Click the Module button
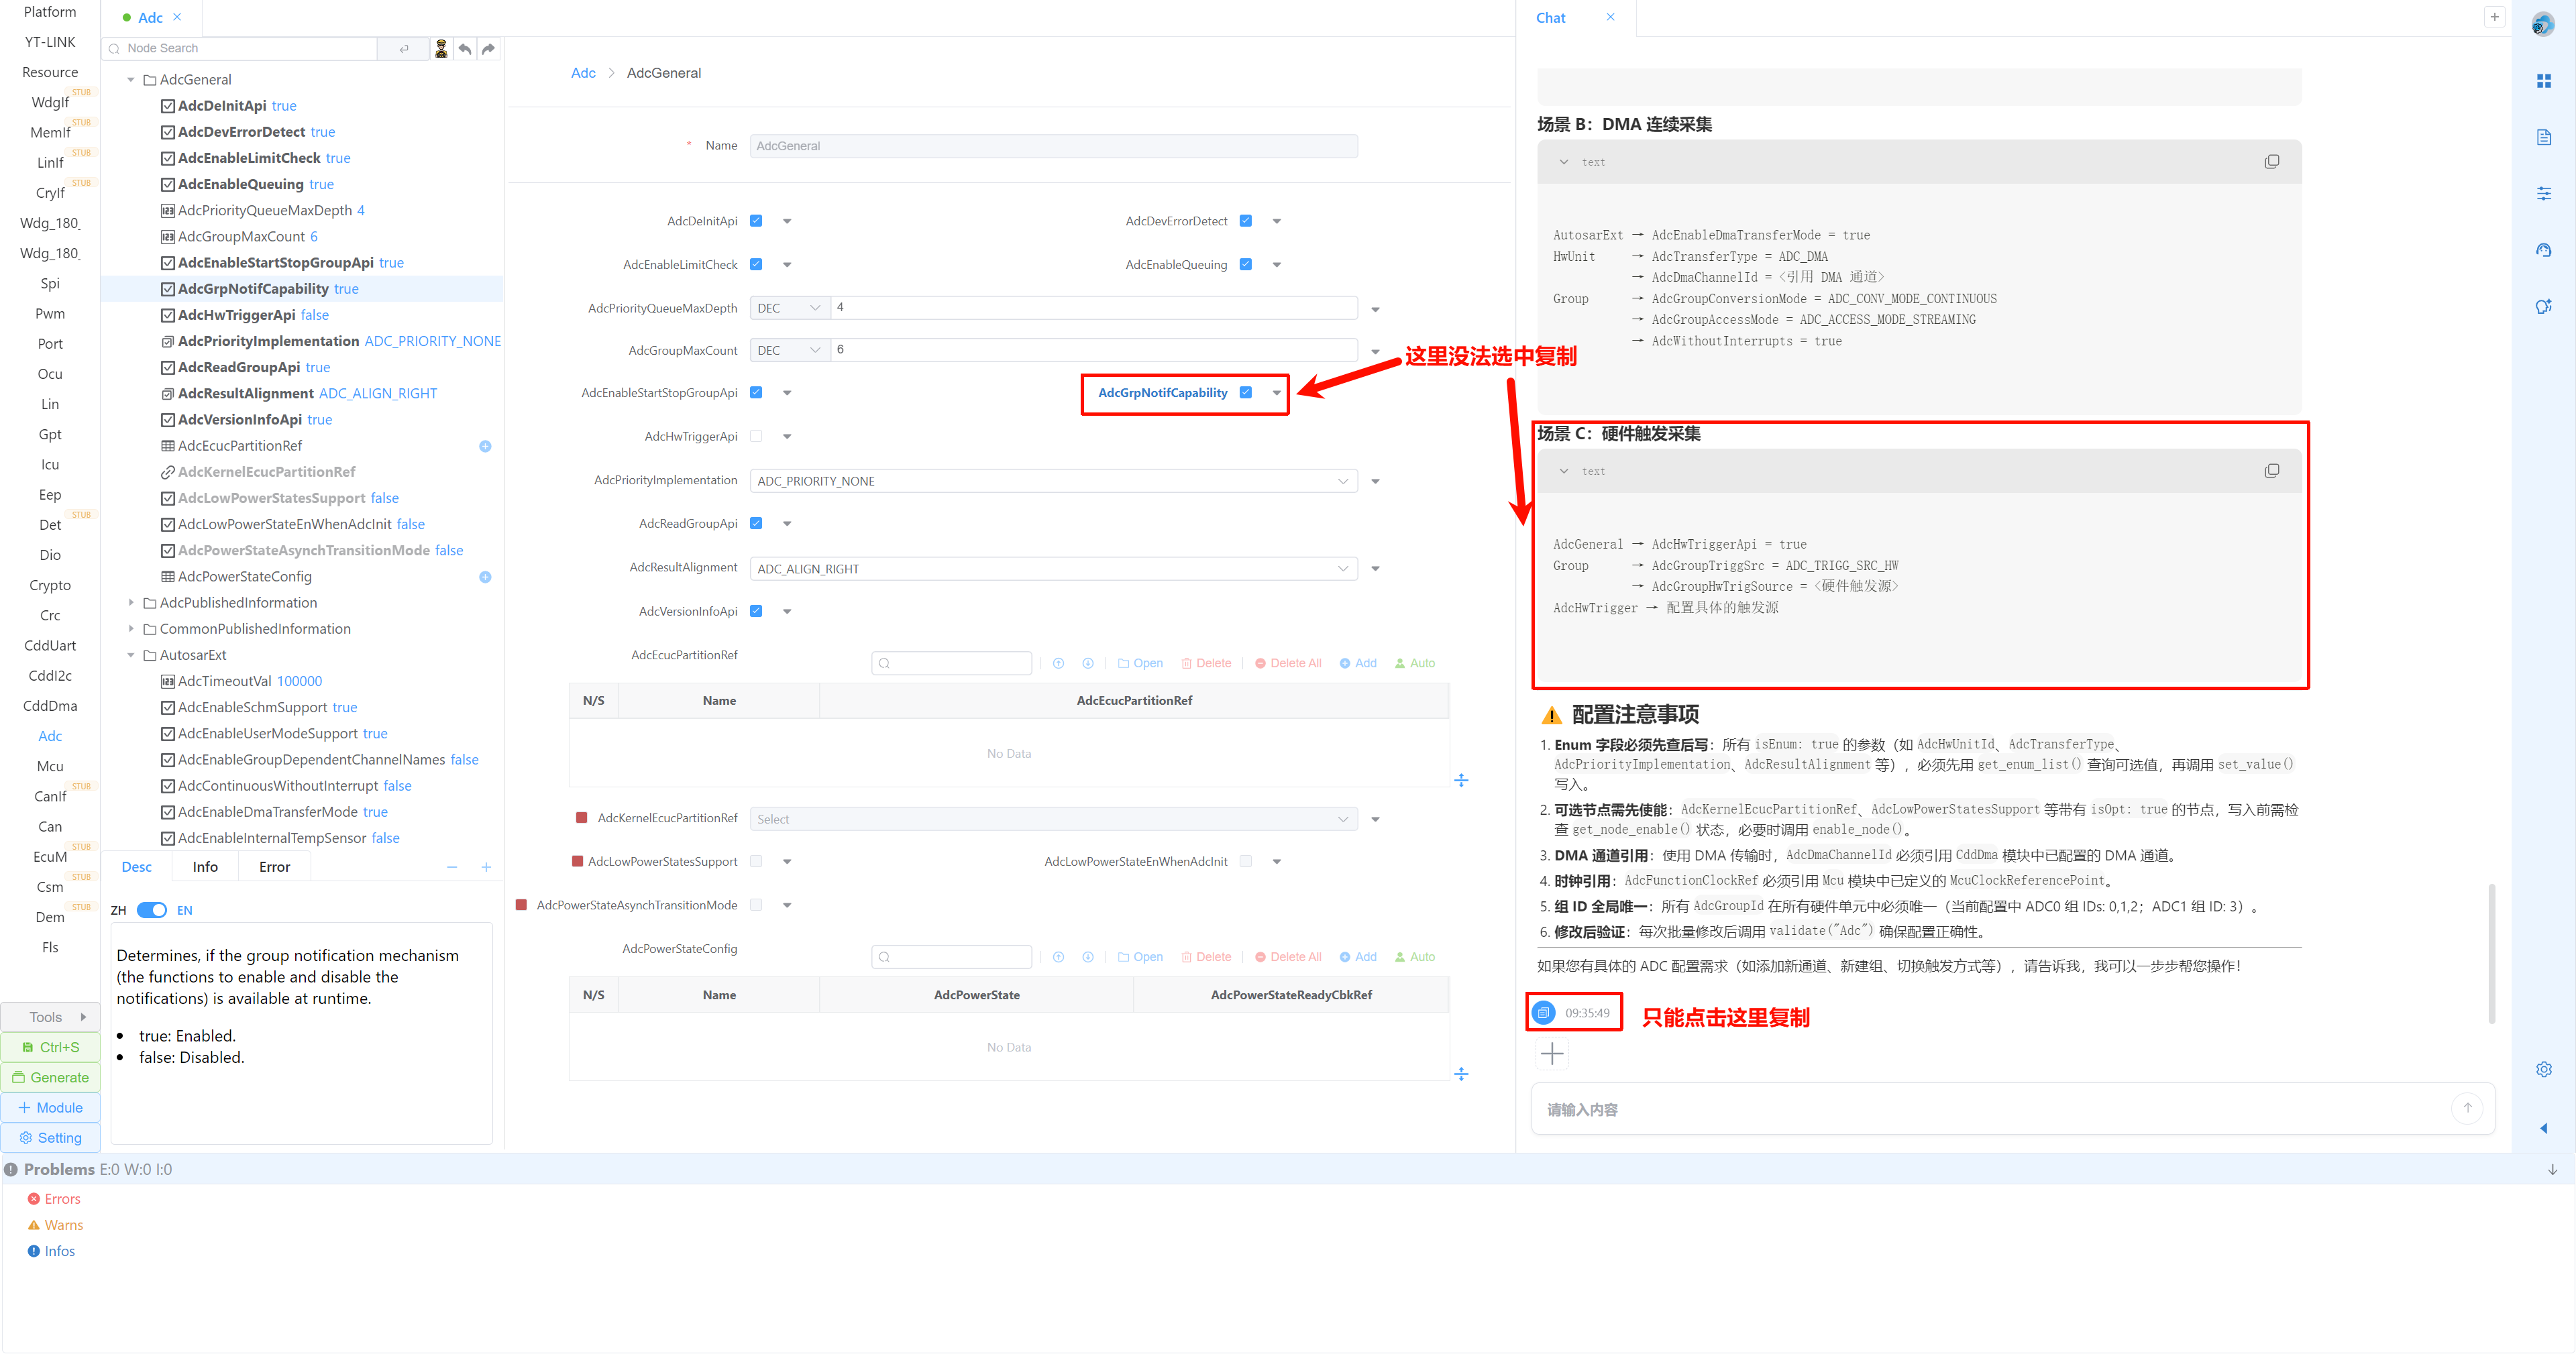This screenshot has height=1354, width=2576. pyautogui.click(x=51, y=1107)
